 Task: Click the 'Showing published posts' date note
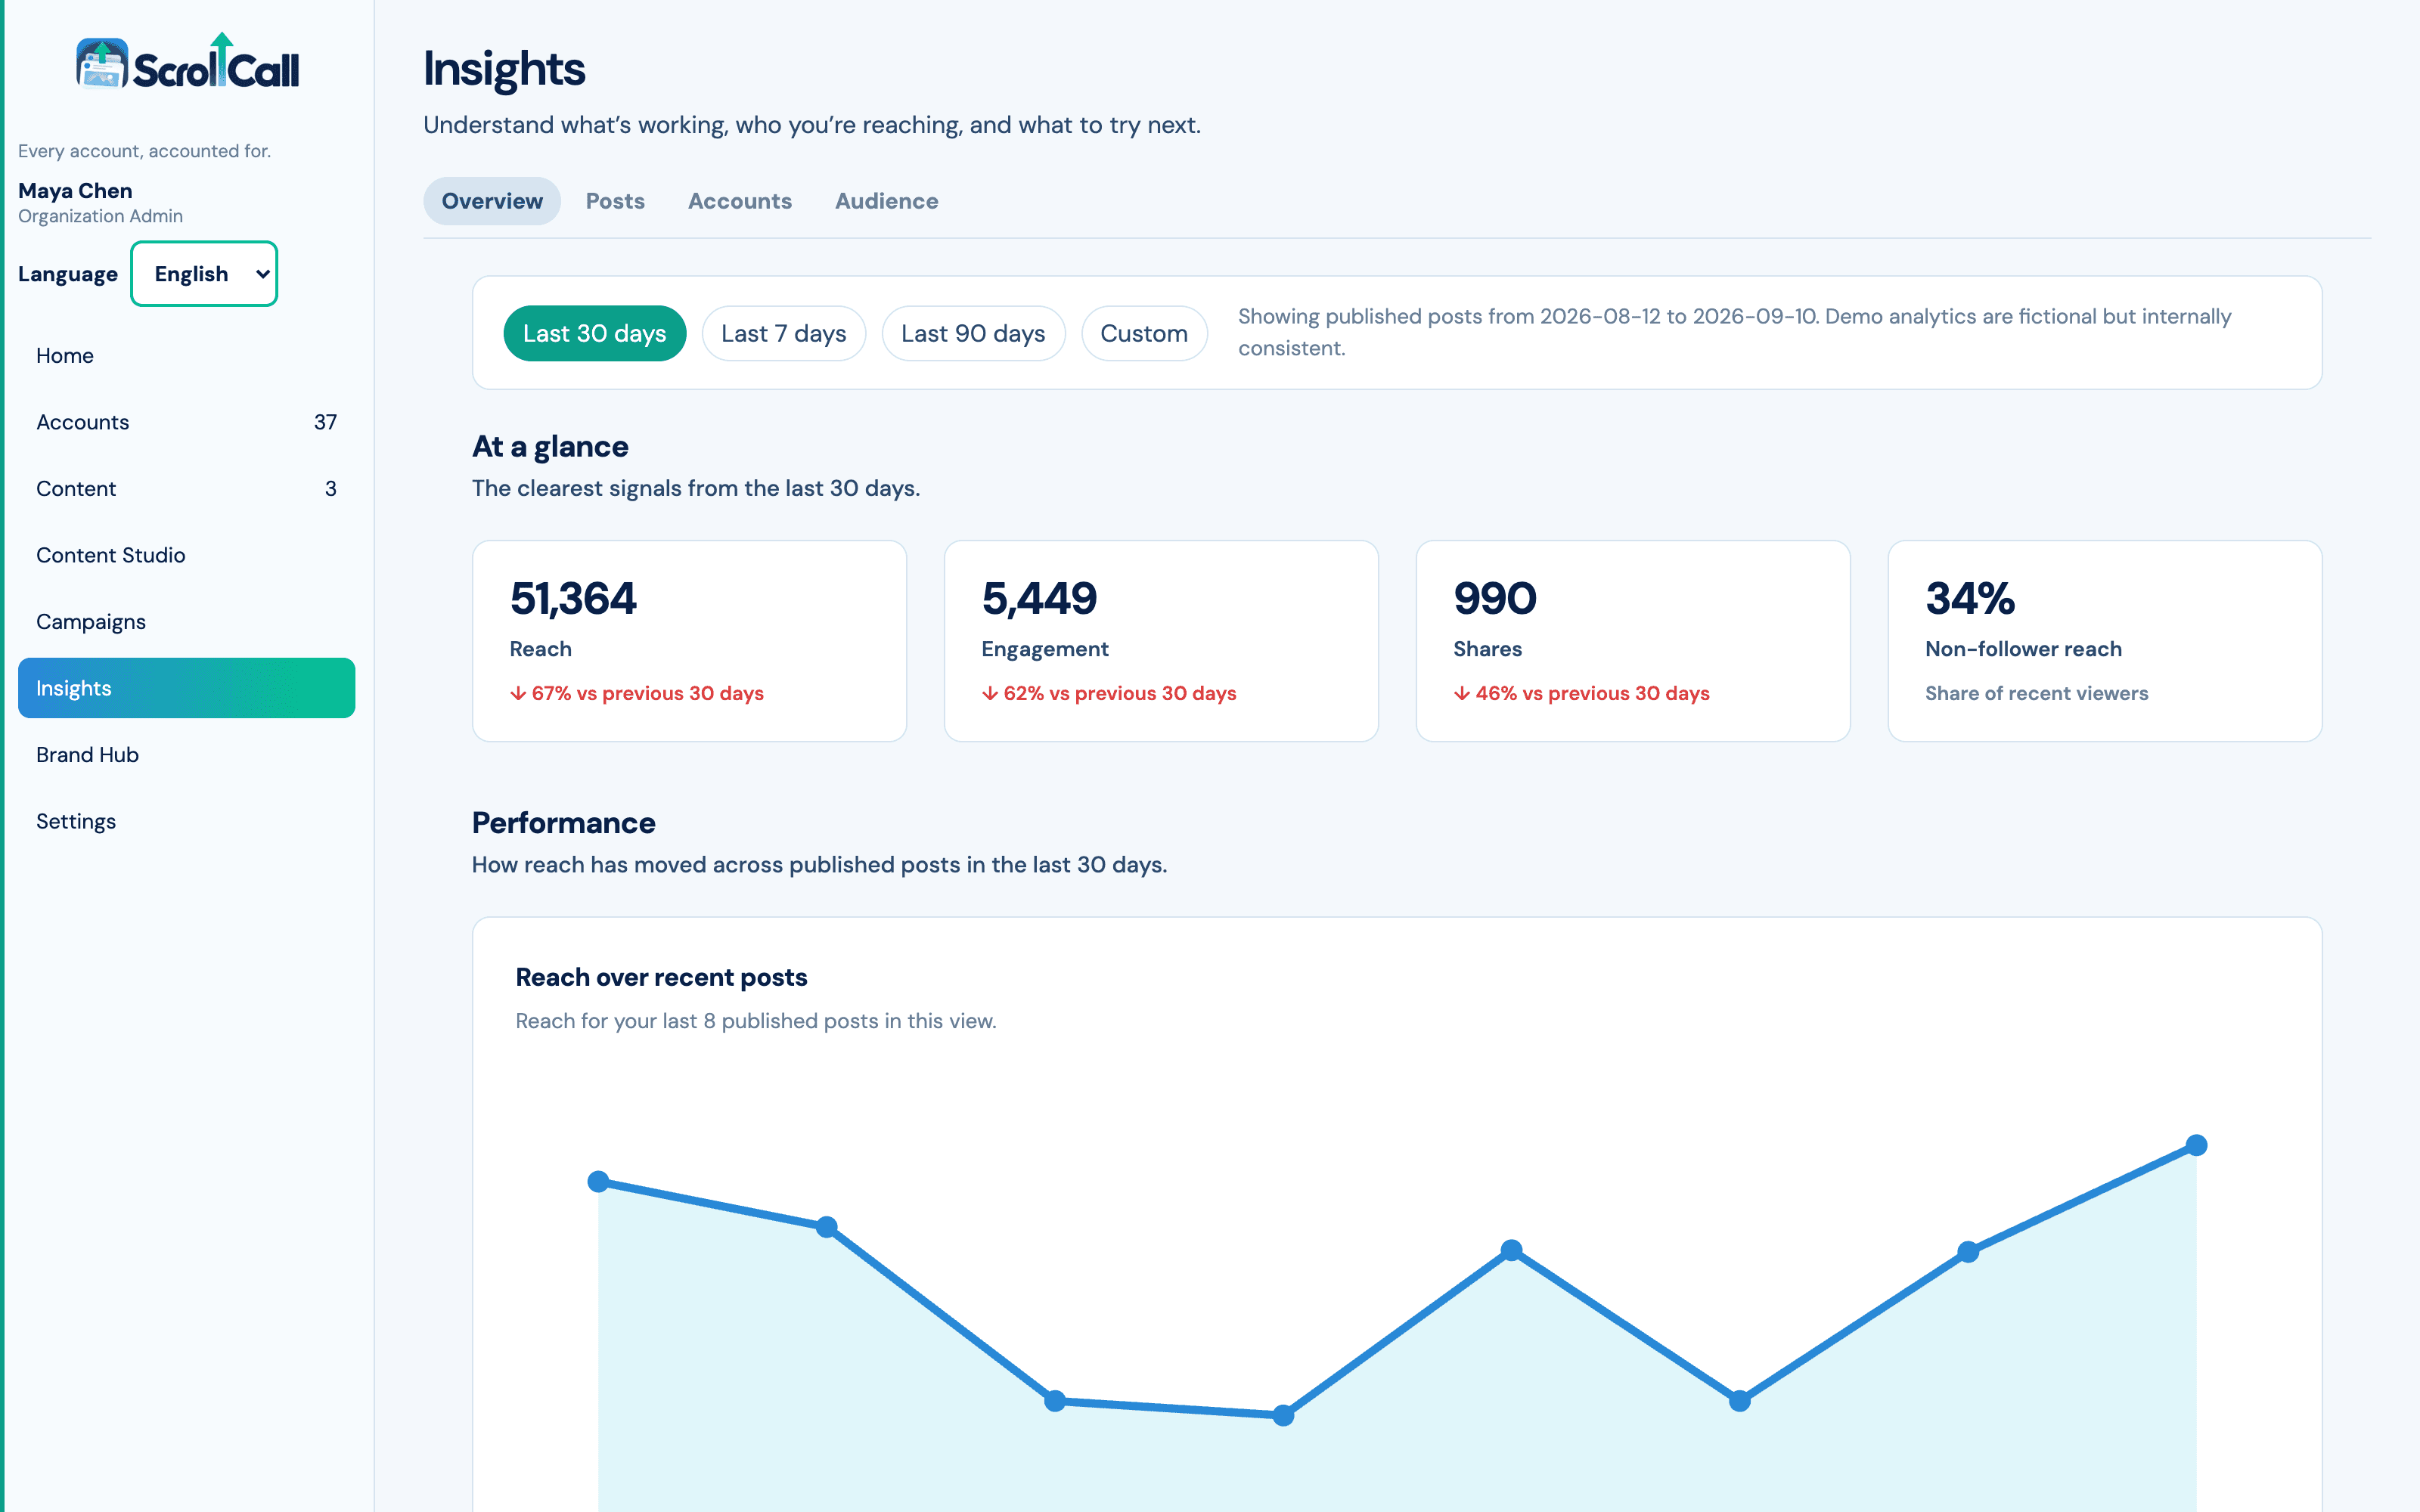[1735, 332]
